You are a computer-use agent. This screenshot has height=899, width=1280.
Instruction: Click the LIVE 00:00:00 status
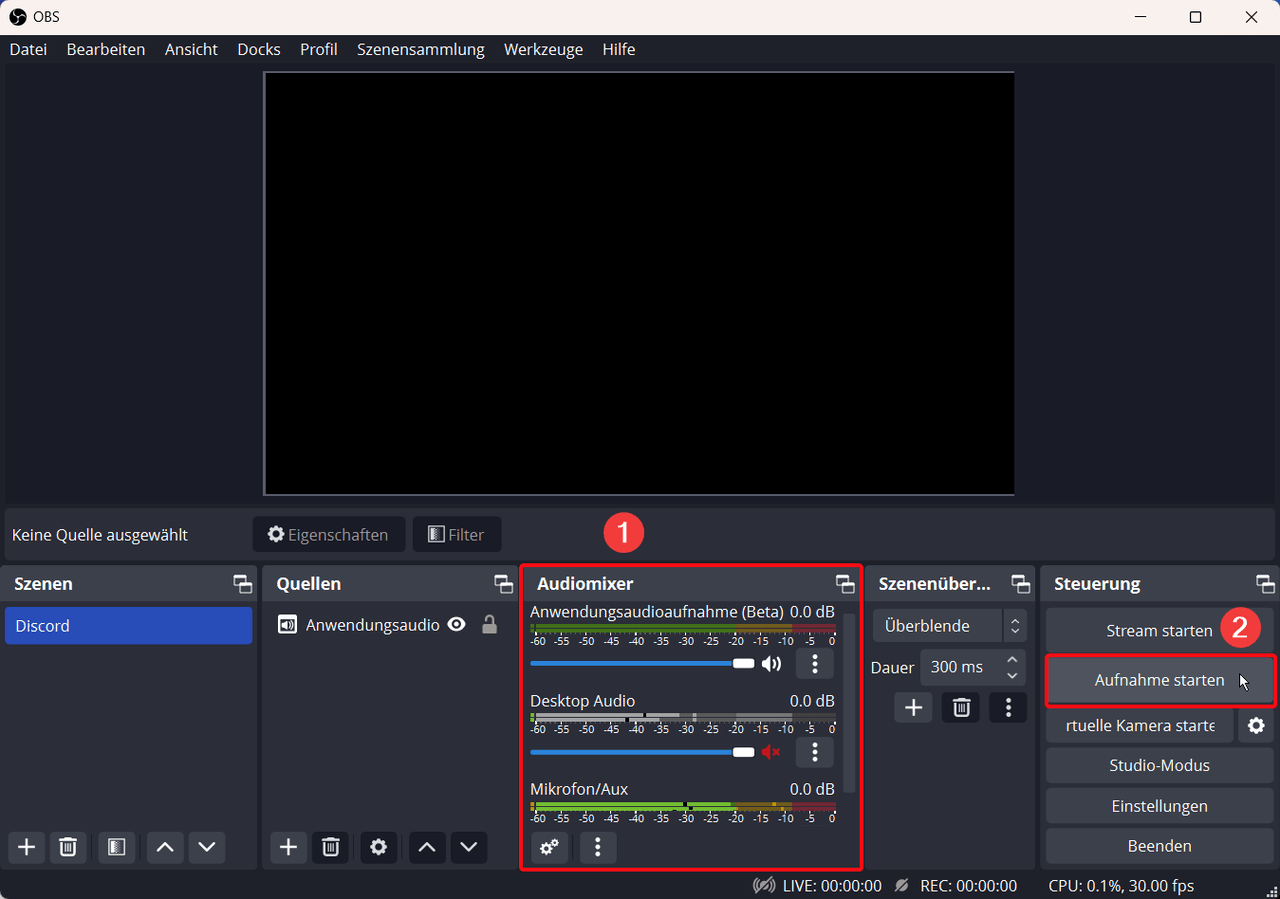831,886
